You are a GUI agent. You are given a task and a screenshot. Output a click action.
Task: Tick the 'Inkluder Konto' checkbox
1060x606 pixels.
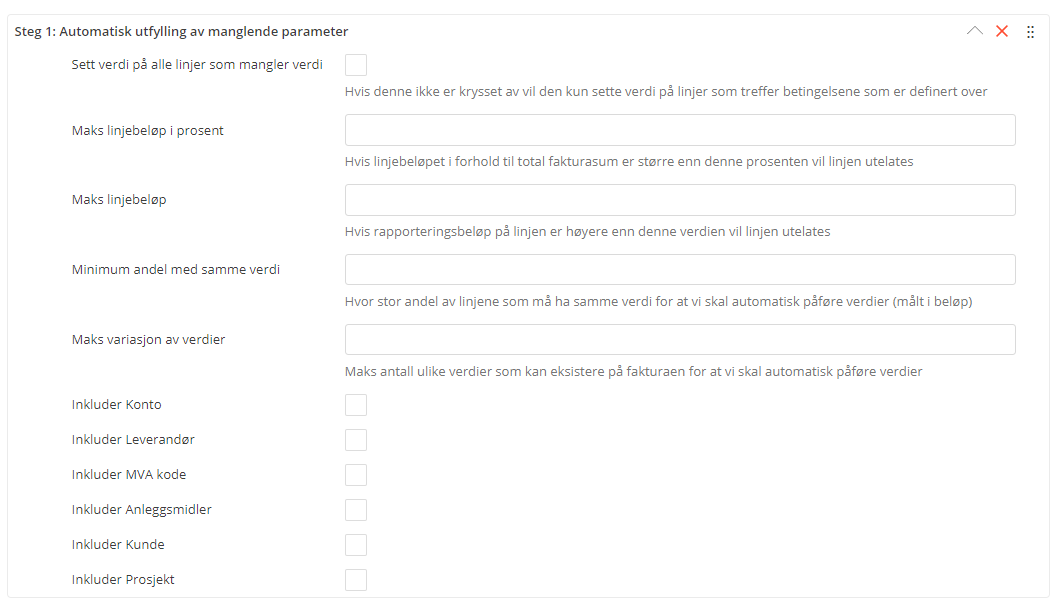[356, 405]
